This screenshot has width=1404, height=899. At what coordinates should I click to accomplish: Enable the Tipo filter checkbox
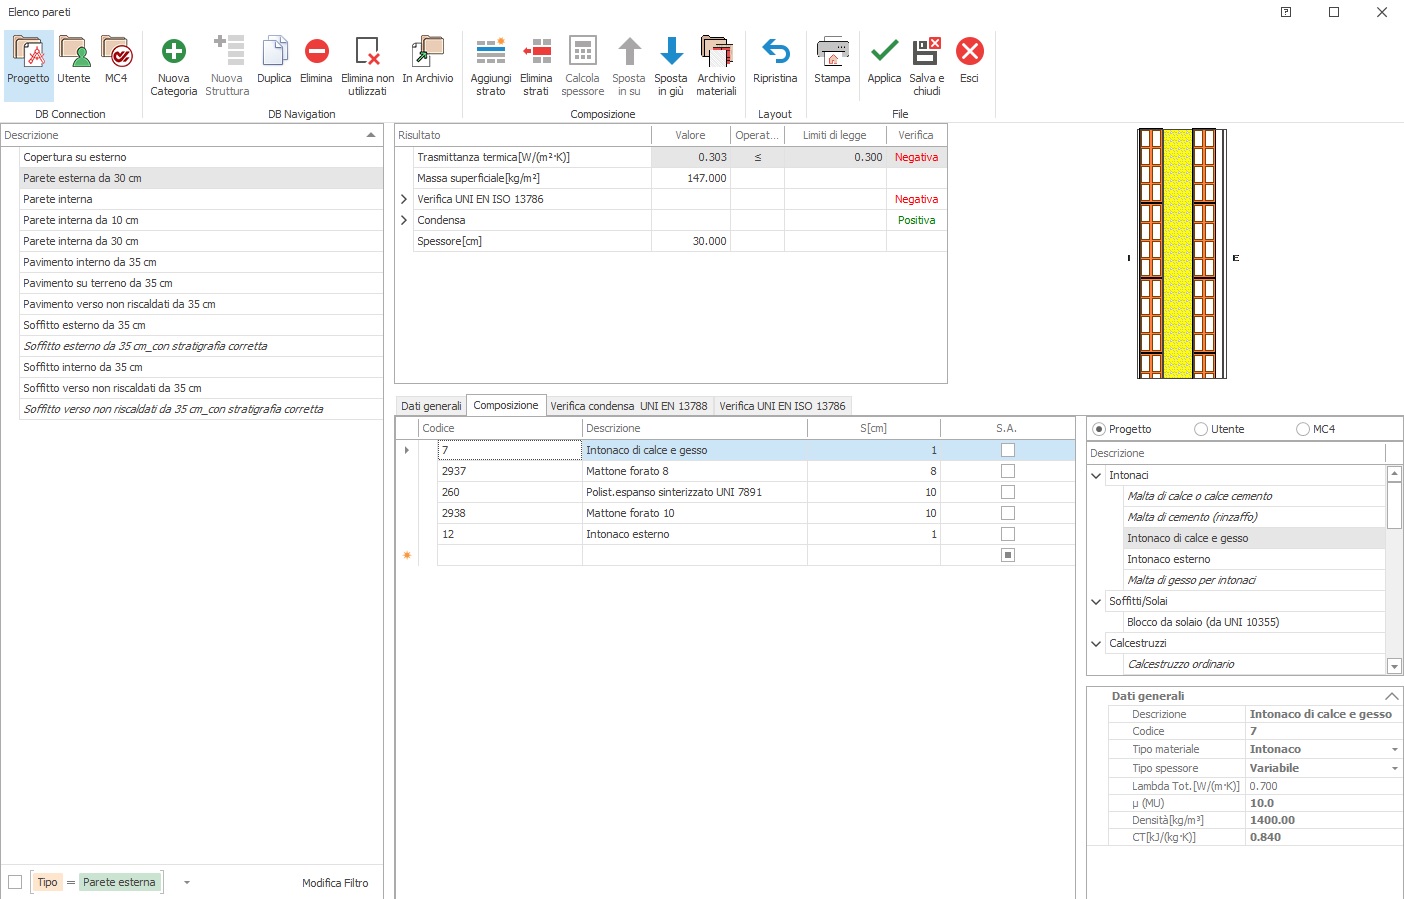(x=15, y=882)
